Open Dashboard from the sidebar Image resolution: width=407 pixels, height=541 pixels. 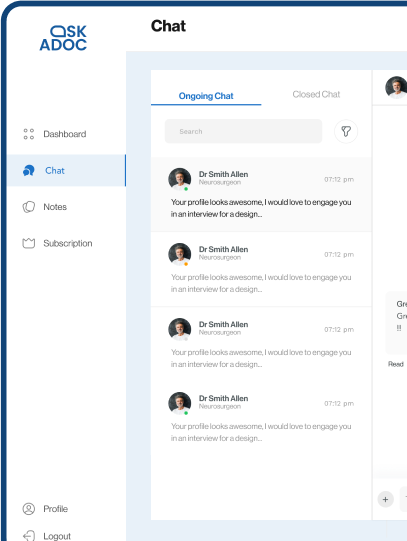tap(65, 134)
